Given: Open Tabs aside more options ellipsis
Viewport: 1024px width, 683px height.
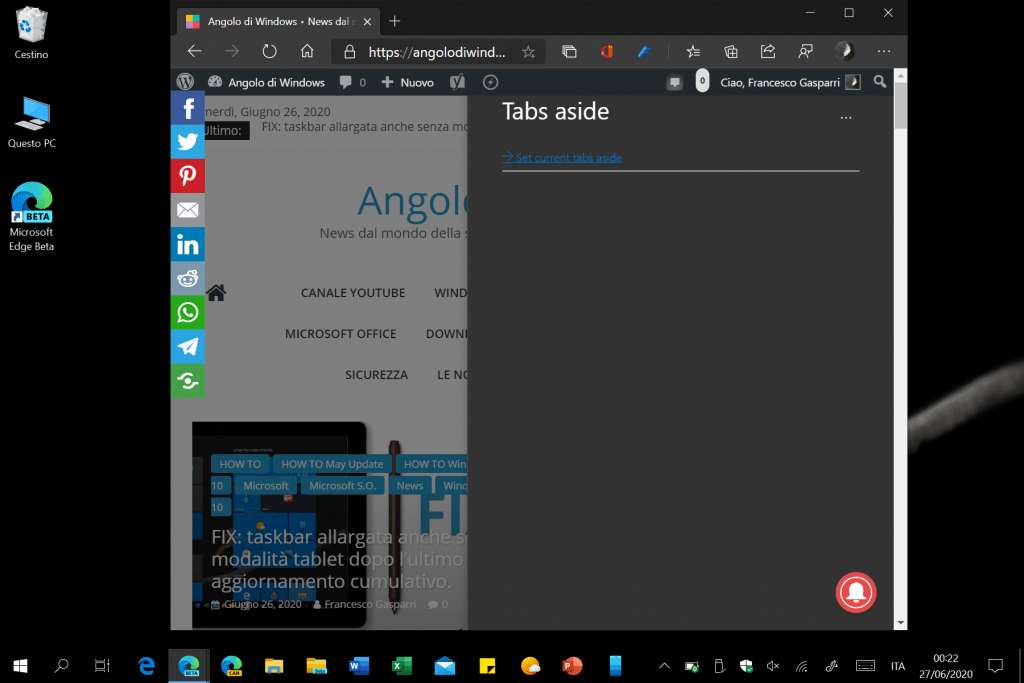Looking at the screenshot, I should tap(846, 118).
